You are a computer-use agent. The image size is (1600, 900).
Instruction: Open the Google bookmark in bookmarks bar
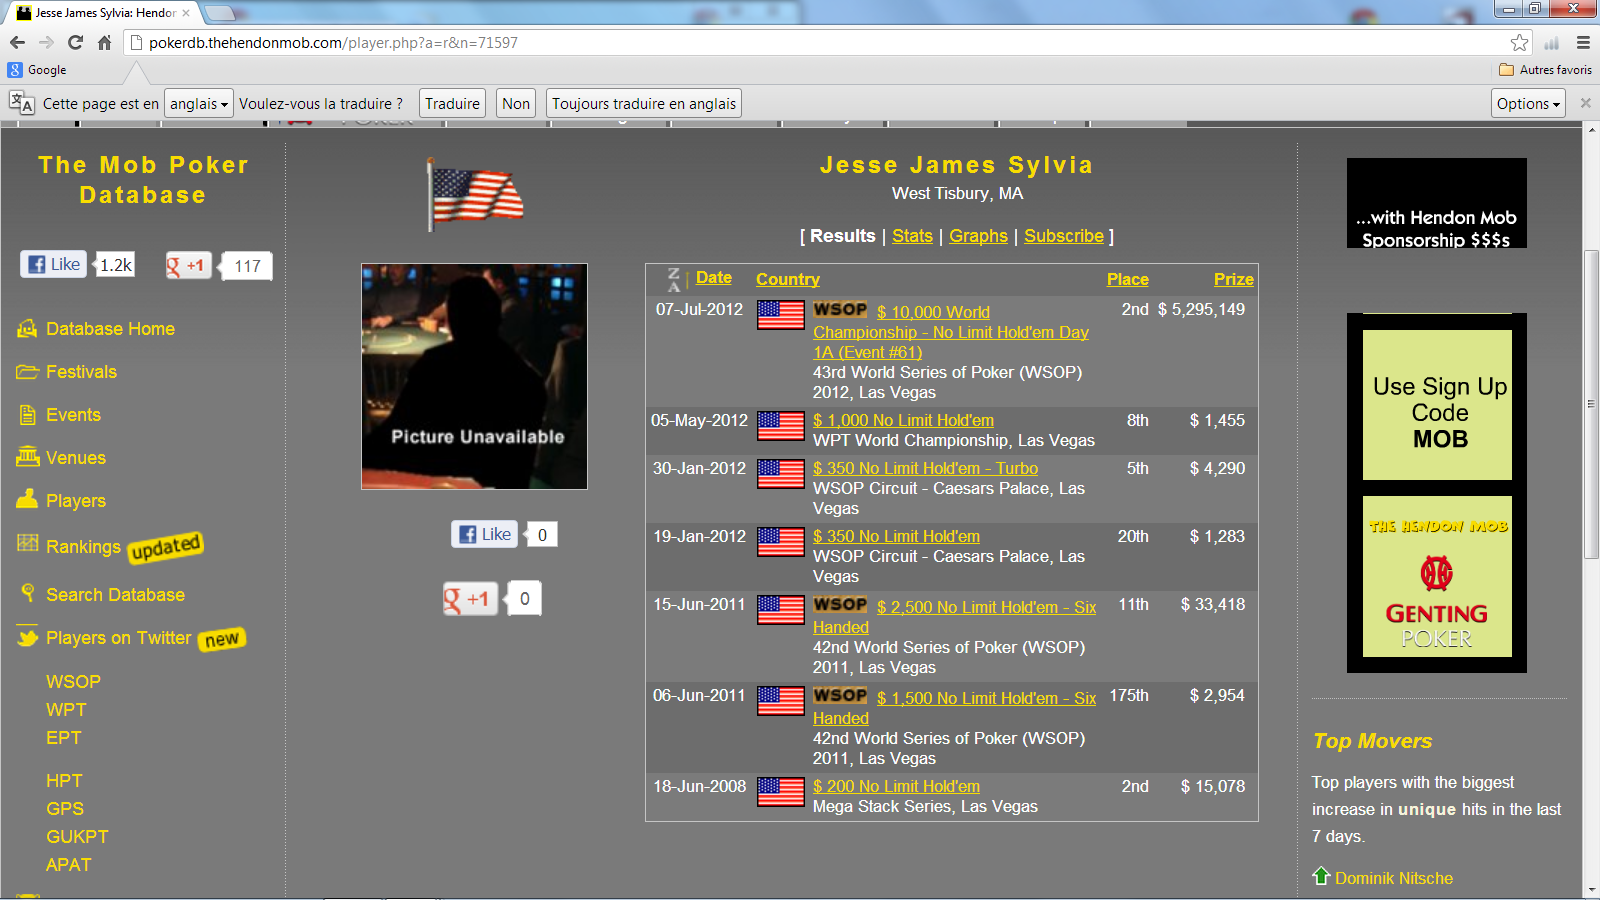click(x=37, y=70)
